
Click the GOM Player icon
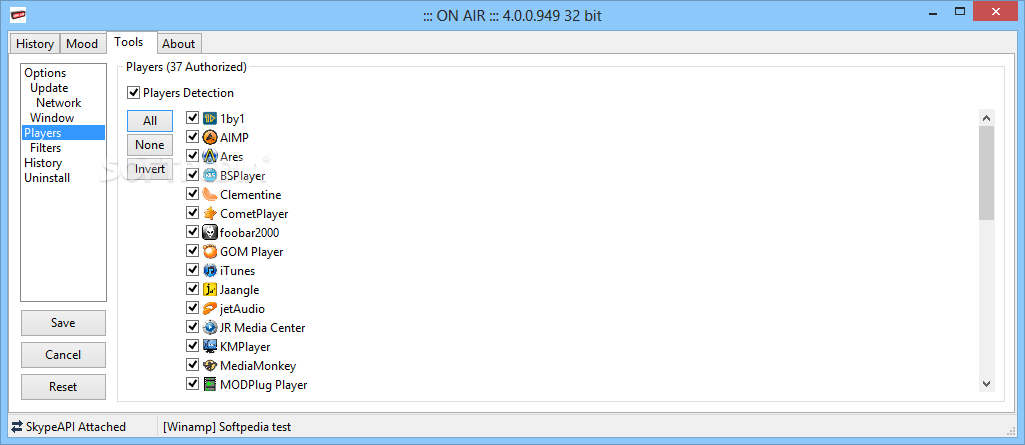(x=210, y=251)
